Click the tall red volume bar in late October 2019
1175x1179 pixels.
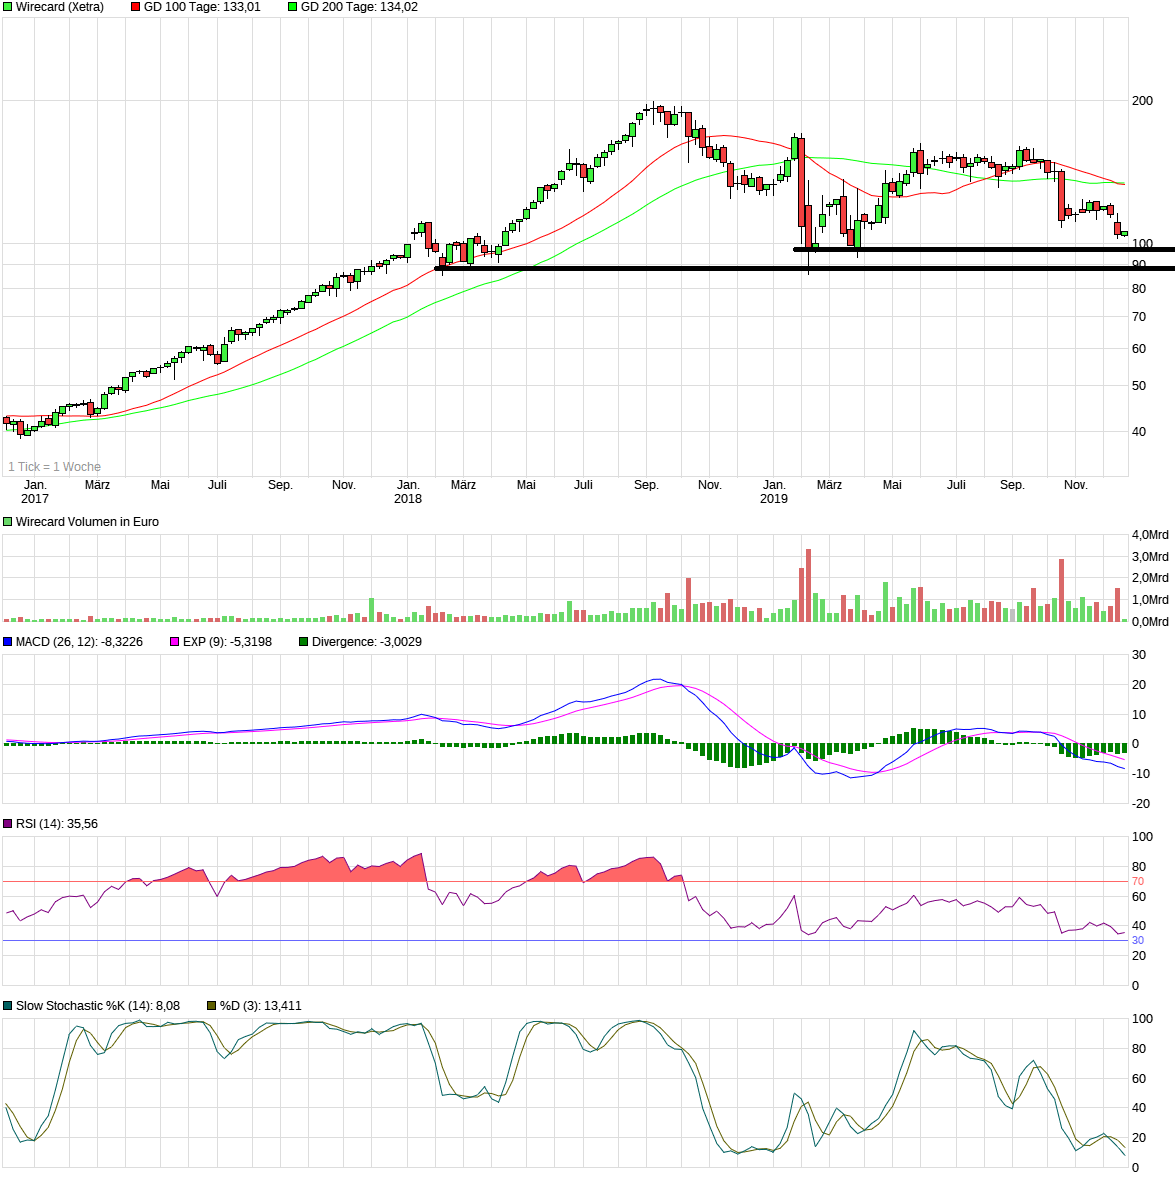click(x=1061, y=590)
